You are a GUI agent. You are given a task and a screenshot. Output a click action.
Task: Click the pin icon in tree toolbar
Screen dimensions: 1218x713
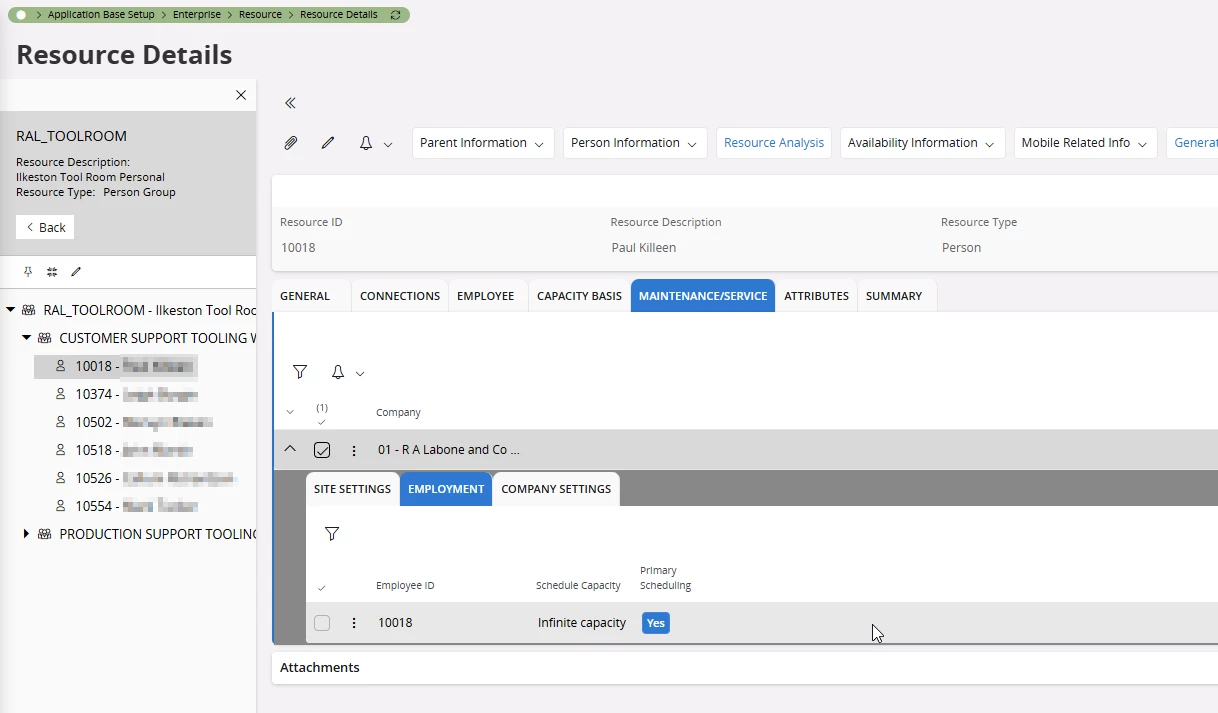[x=28, y=271]
